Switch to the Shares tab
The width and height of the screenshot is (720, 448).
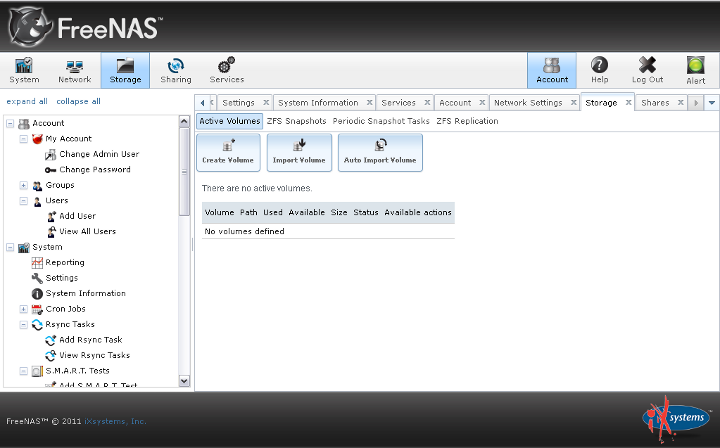[655, 103]
